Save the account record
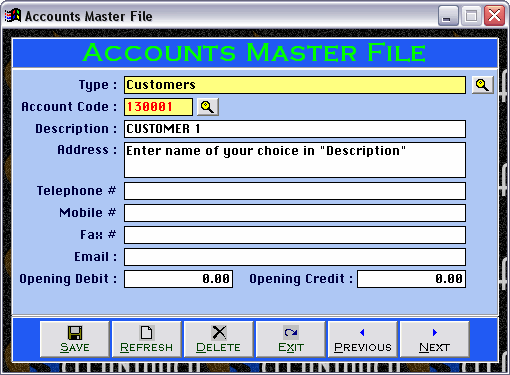The image size is (510, 375). (x=75, y=339)
